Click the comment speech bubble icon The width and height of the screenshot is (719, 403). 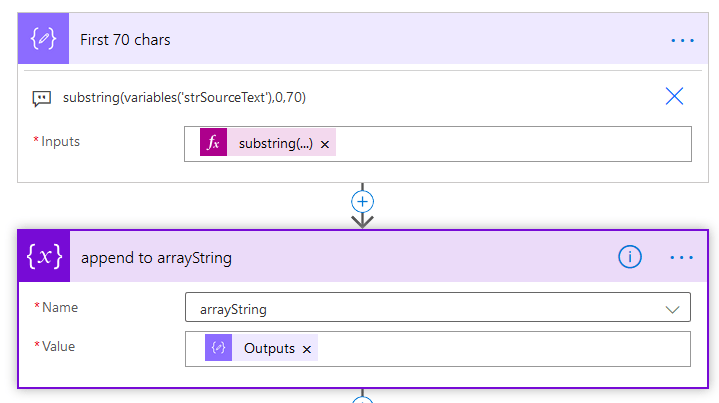(x=42, y=97)
